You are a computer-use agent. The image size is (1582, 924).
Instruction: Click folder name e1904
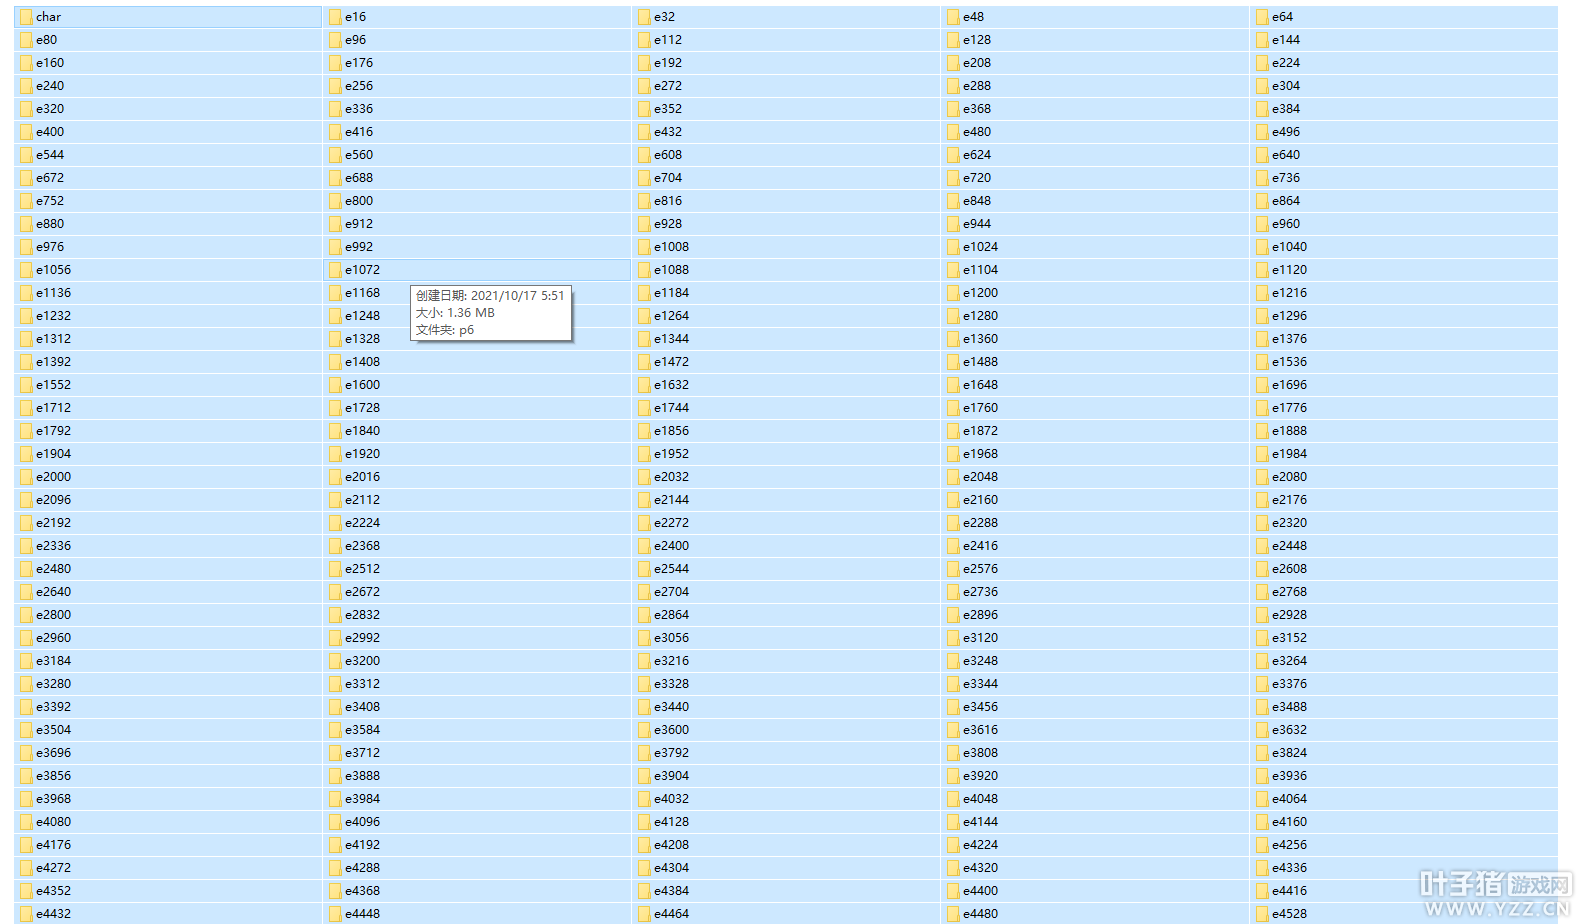tap(53, 454)
